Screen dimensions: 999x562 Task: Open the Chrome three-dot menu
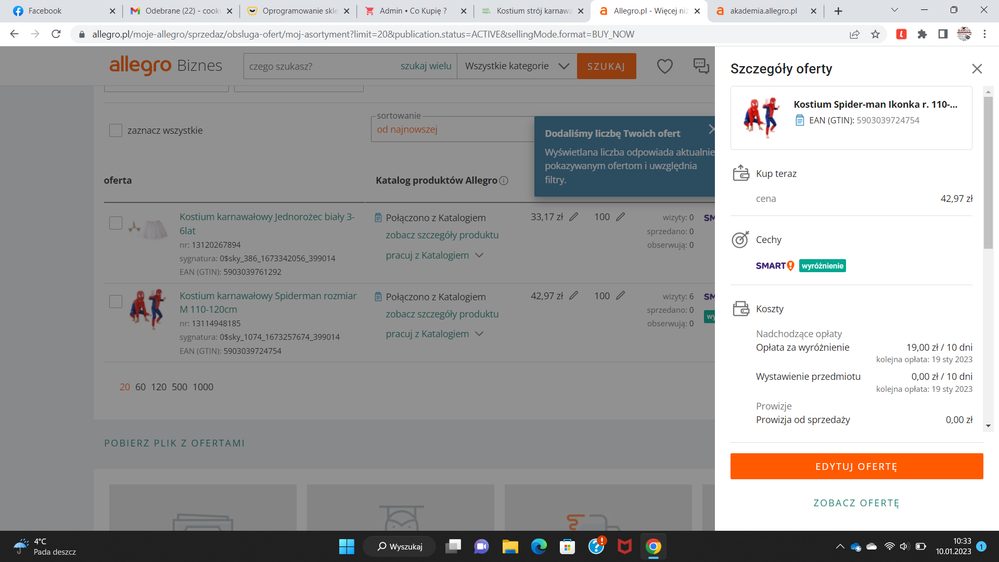(x=985, y=34)
